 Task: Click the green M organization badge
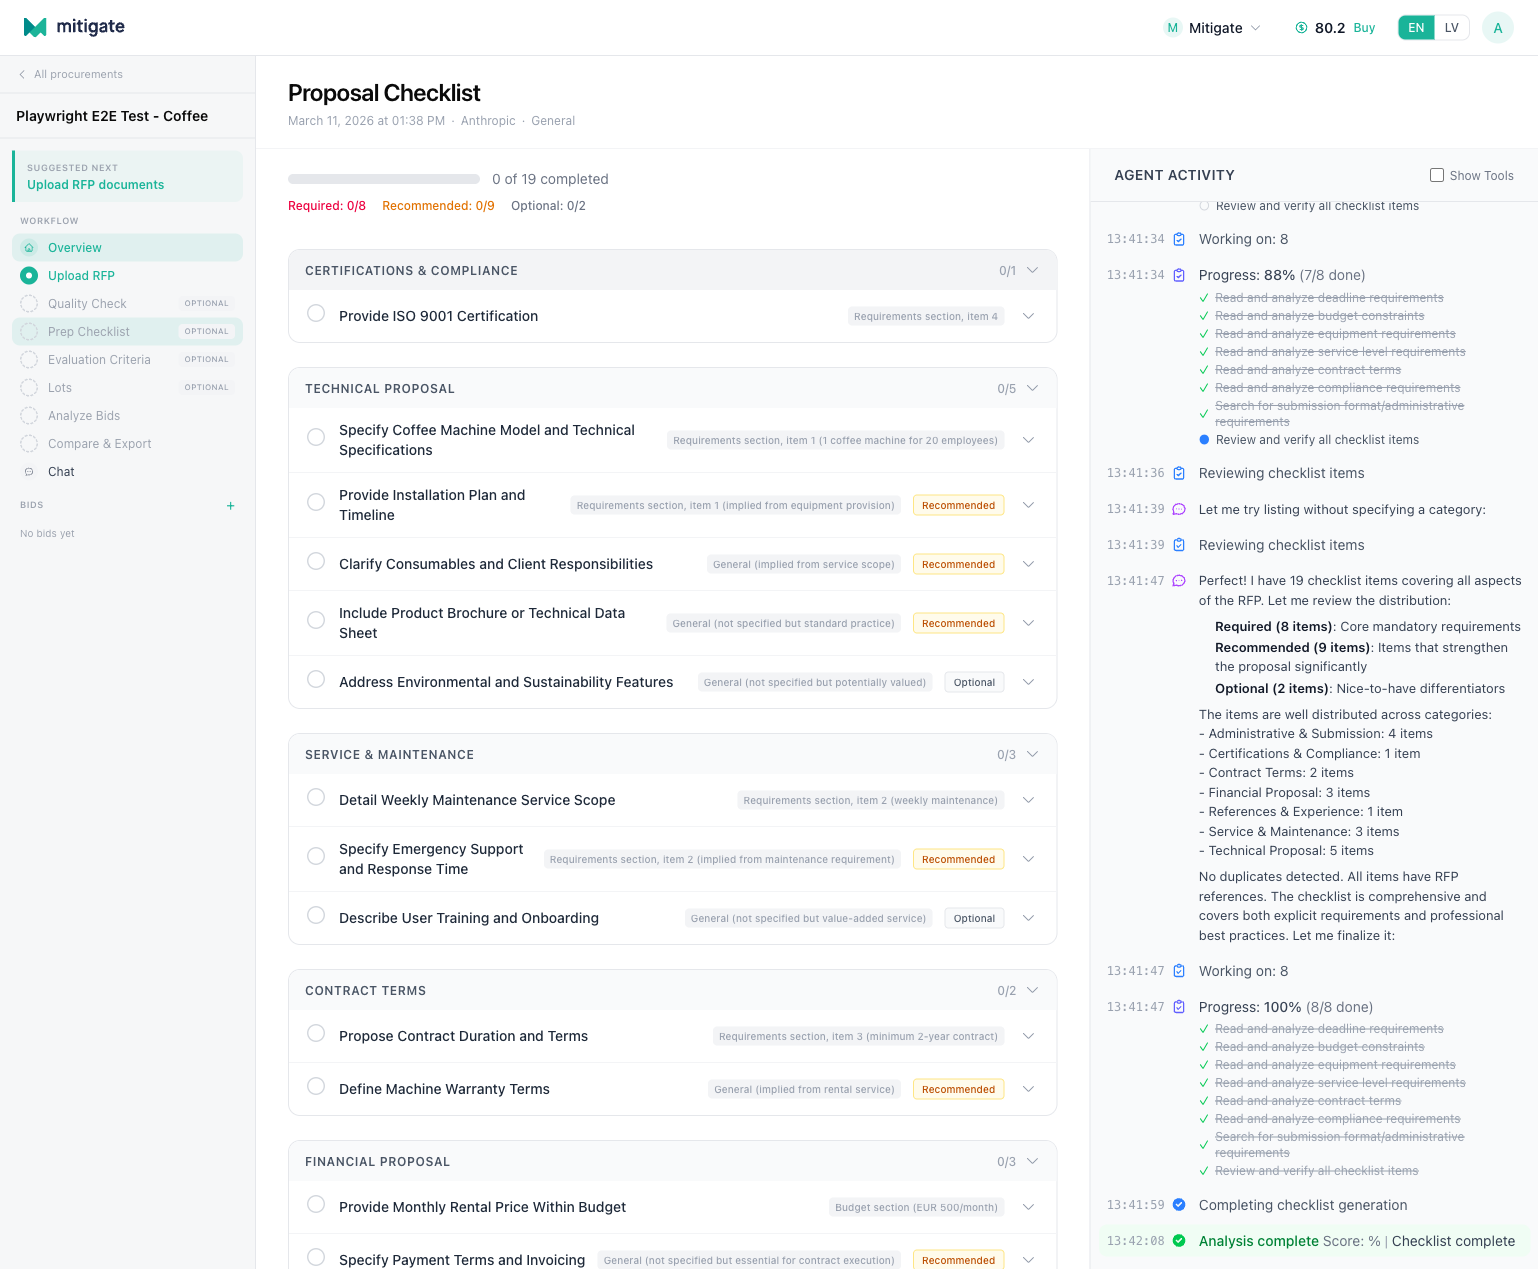tap(1173, 28)
